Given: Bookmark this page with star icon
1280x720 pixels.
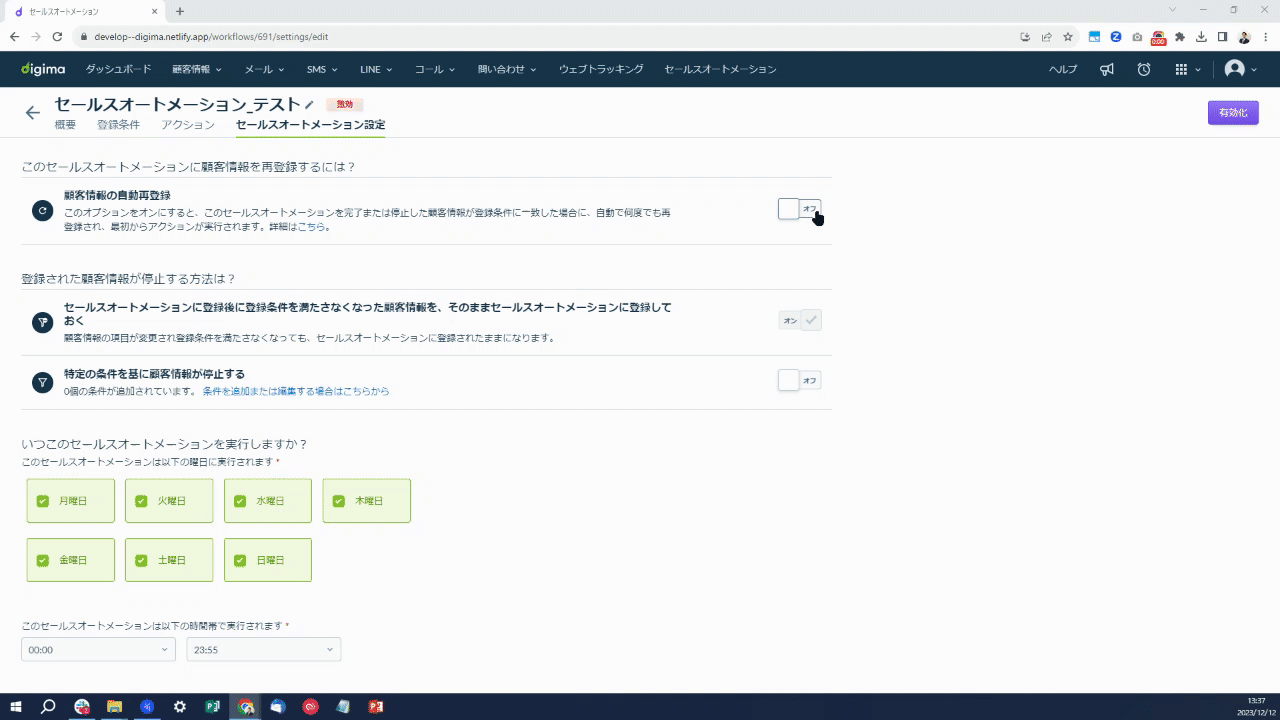Looking at the screenshot, I should click(1068, 37).
